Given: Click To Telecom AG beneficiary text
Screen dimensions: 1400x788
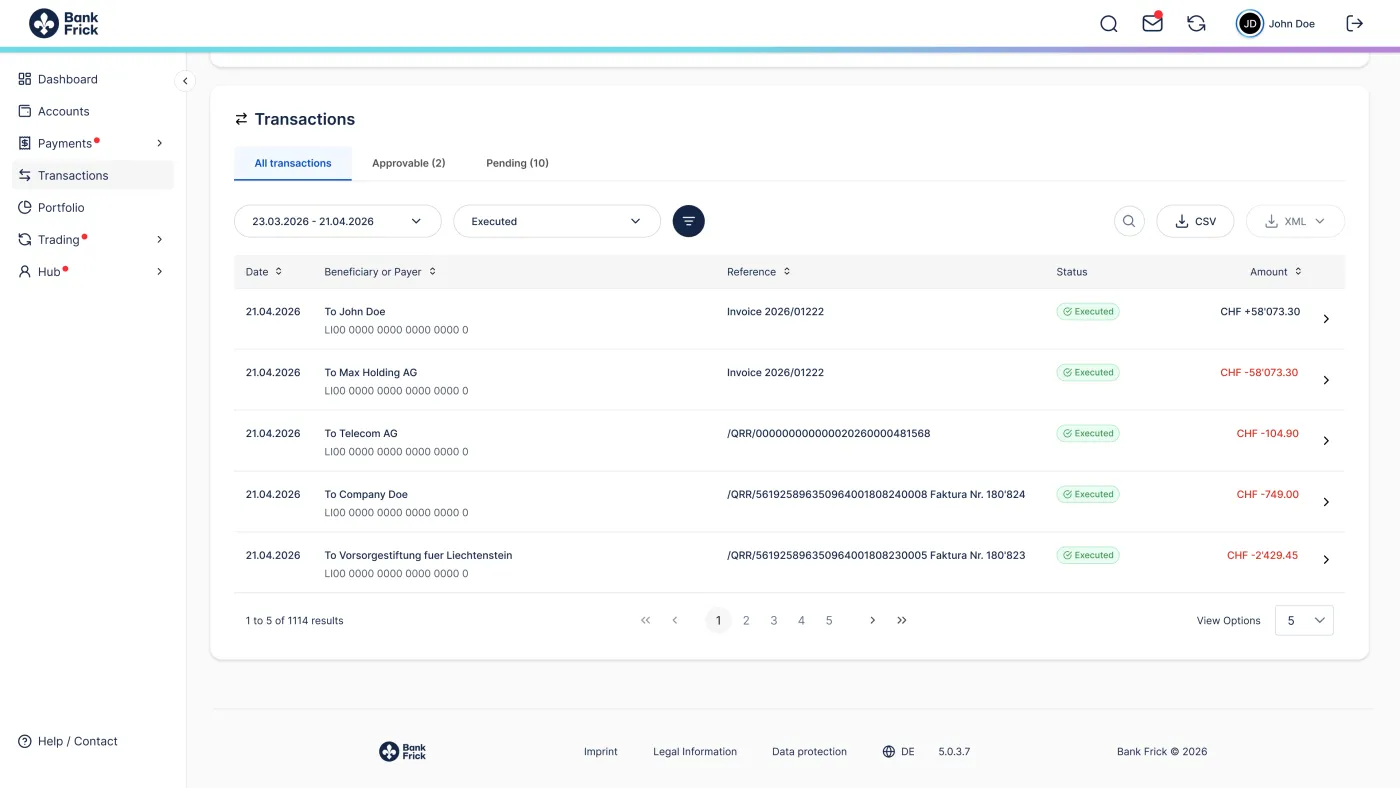Looking at the screenshot, I should click(x=361, y=433).
